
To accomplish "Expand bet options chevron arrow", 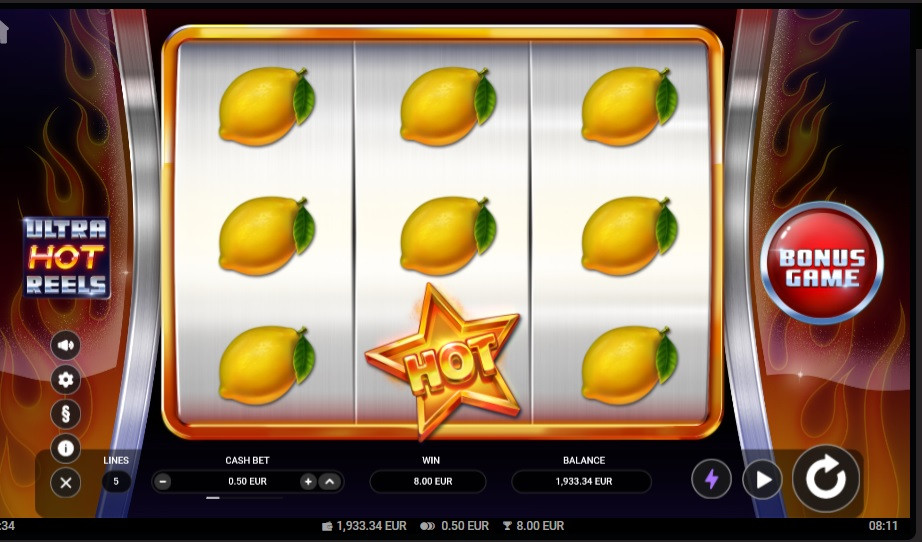I will click(329, 482).
